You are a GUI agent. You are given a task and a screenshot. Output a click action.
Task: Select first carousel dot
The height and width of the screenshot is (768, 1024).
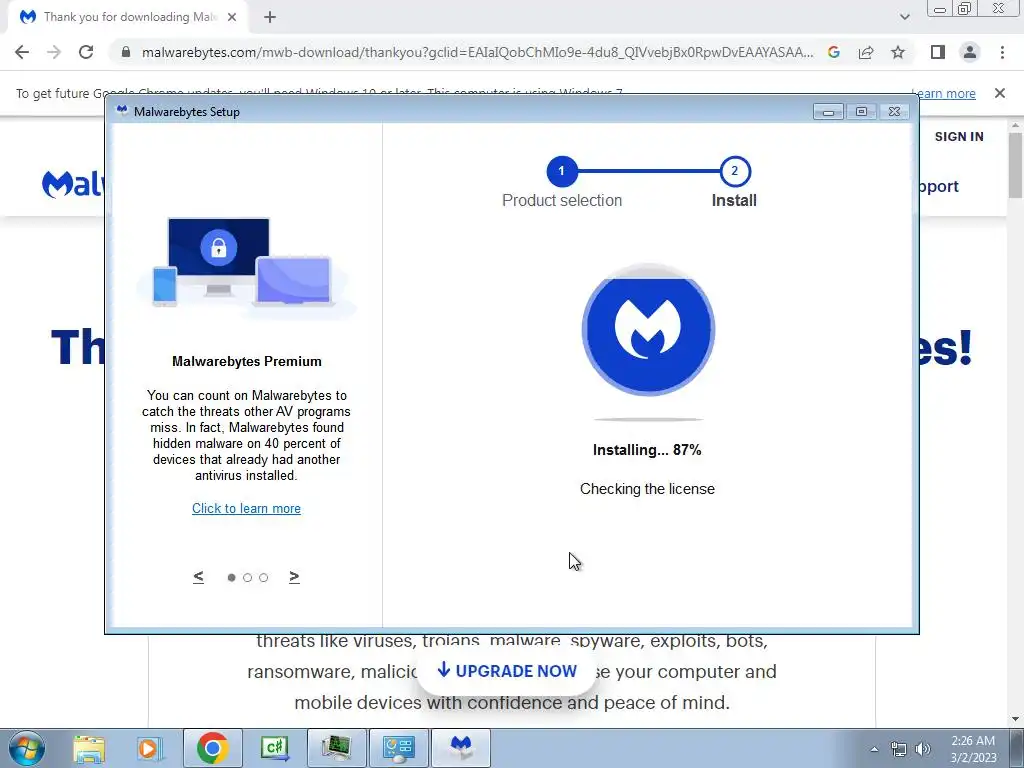coord(231,577)
